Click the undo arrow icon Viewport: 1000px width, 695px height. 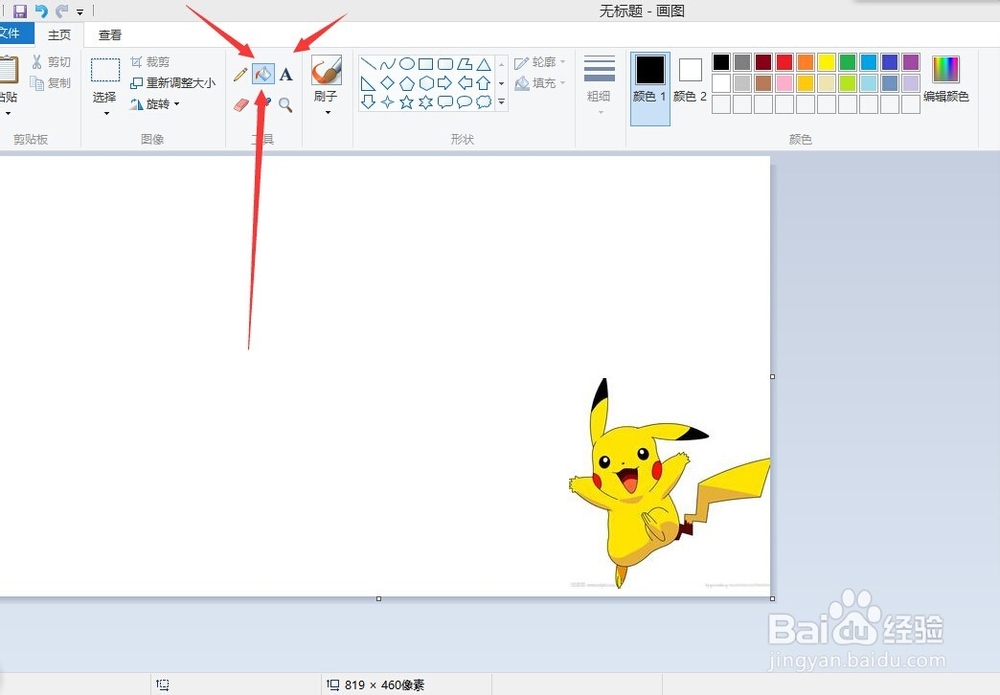point(41,11)
